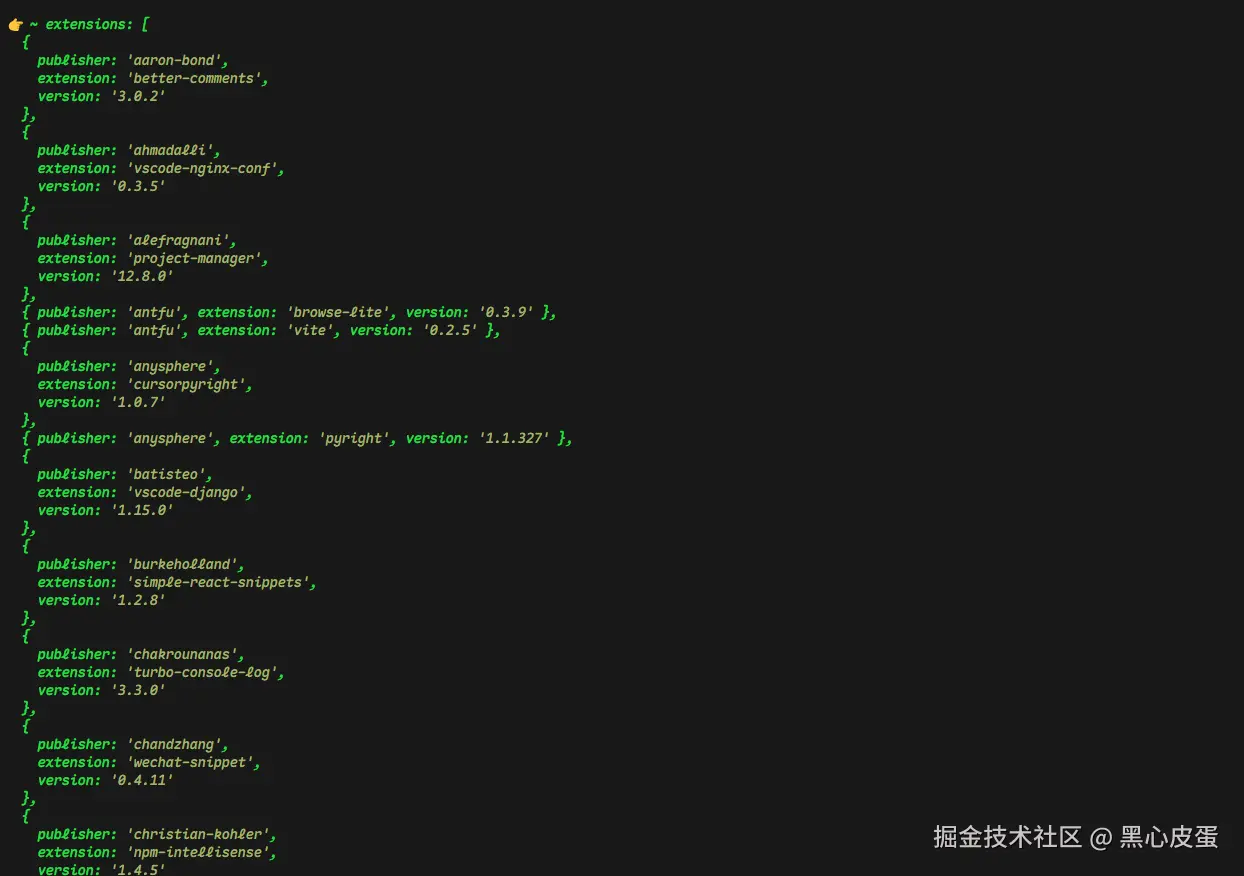This screenshot has height=876, width=1244.
Task: Select version '3.3.0'
Action: point(137,690)
